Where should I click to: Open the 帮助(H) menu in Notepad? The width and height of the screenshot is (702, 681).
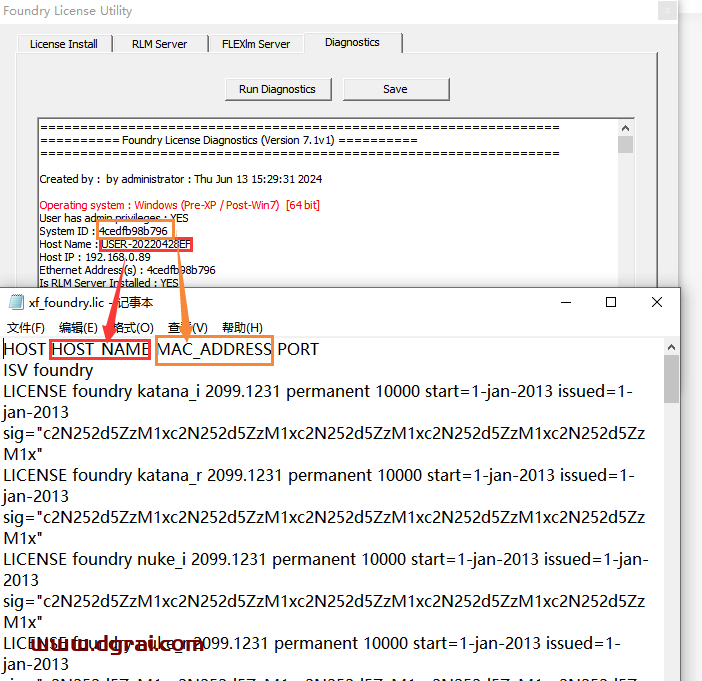pyautogui.click(x=242, y=328)
